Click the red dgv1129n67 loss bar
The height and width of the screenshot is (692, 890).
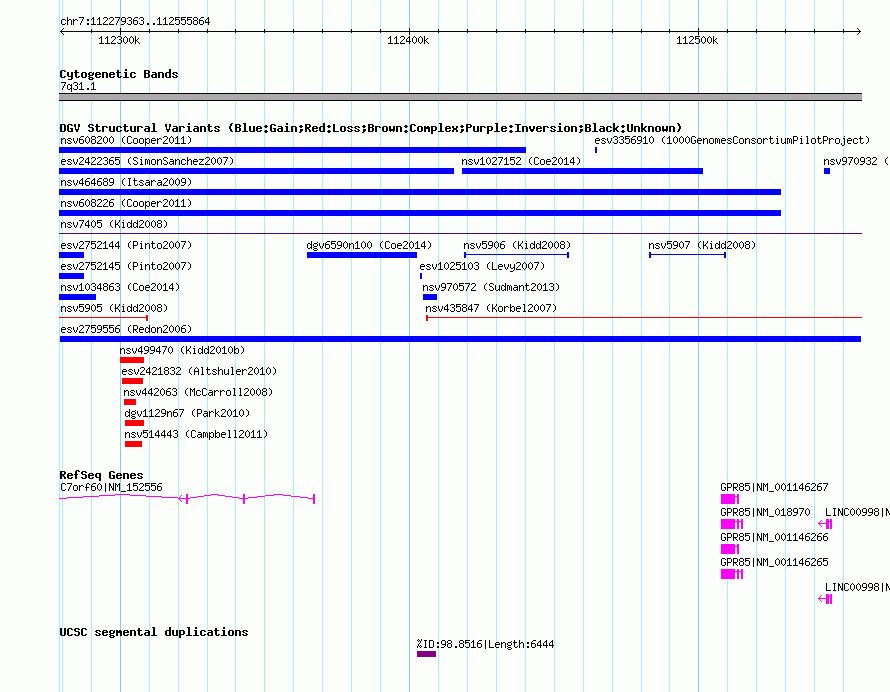tap(134, 423)
